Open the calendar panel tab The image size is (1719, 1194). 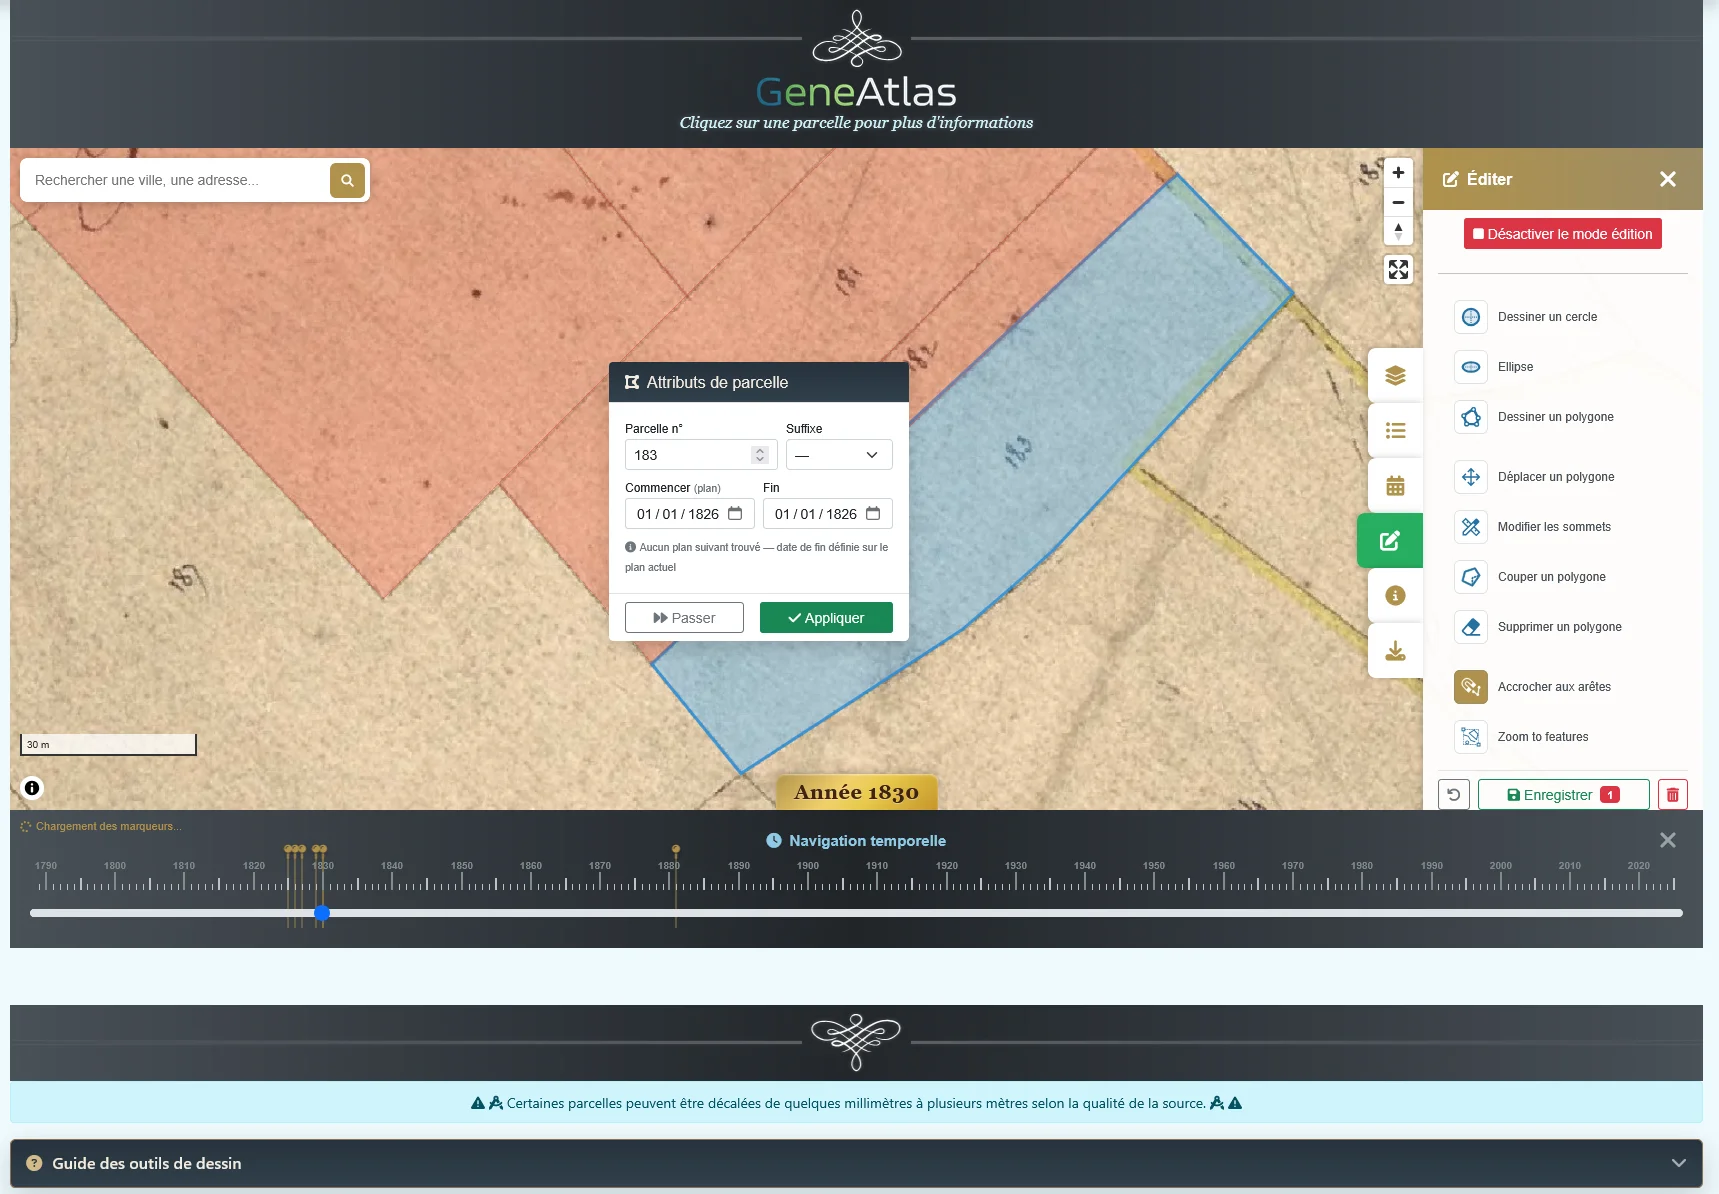coord(1395,486)
